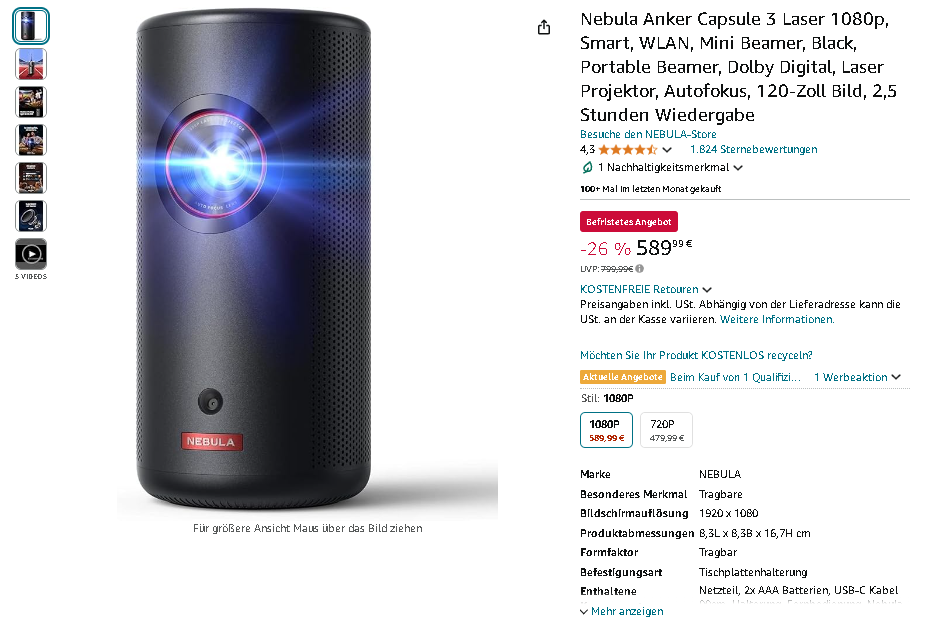Open 1.824 Sternebewertungen reviews link
The image size is (925, 621).
pos(753,150)
